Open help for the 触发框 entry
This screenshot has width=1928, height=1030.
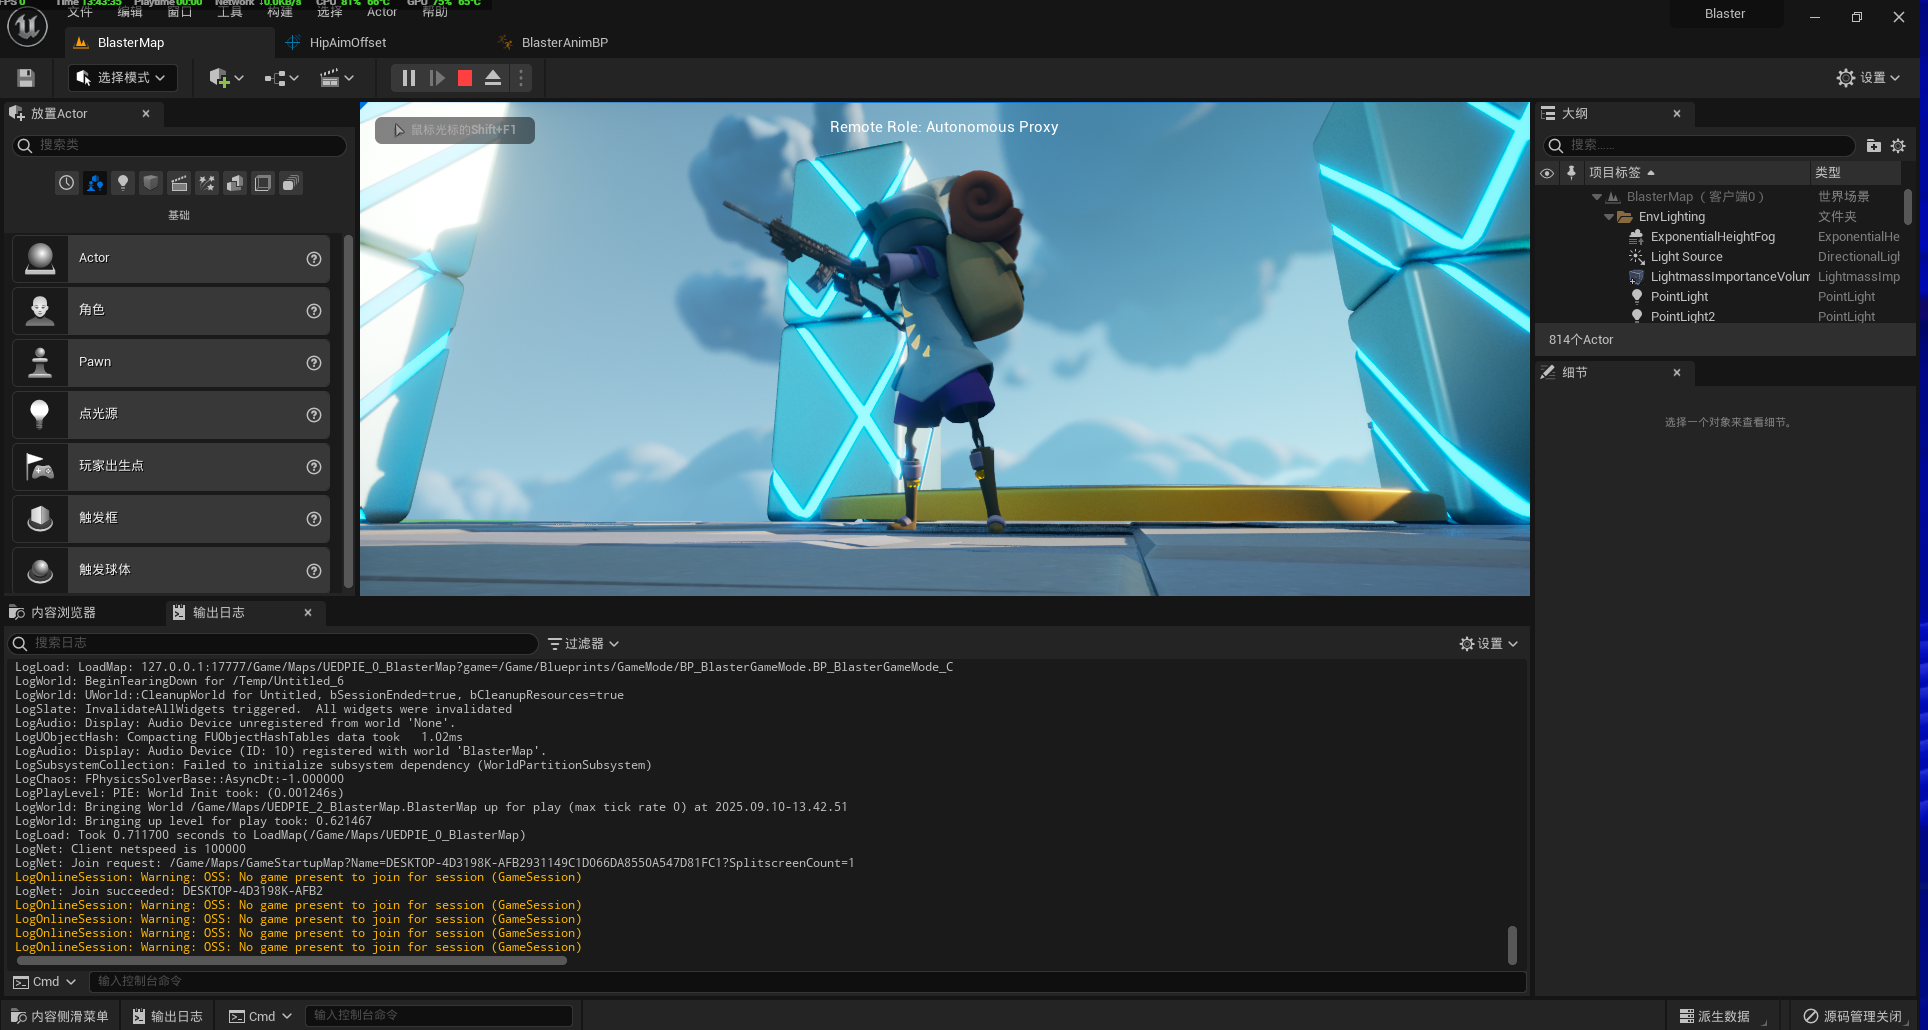point(314,519)
